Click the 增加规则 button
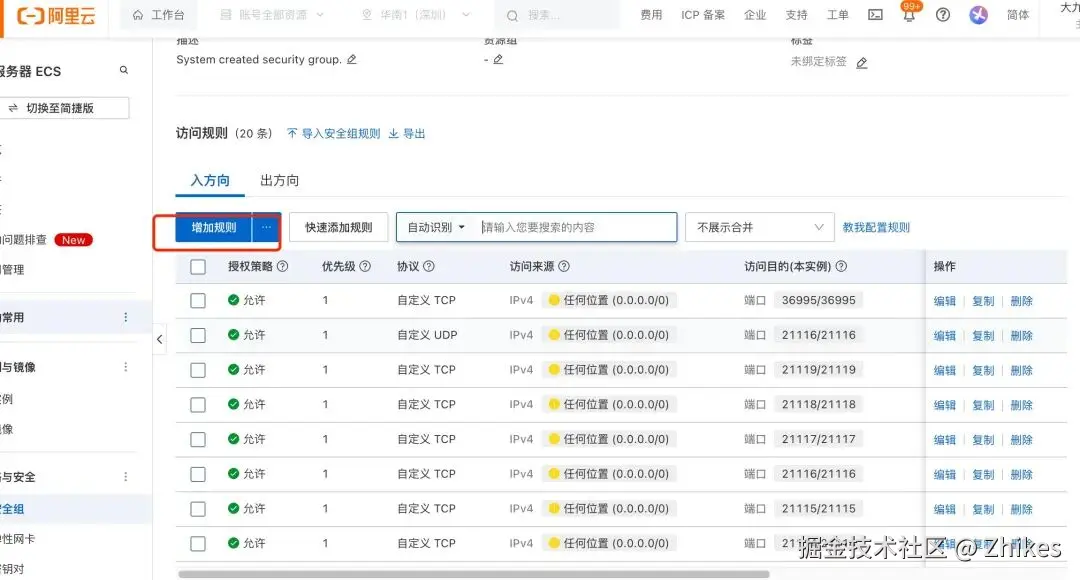Screen dimensions: 1080x580 click(214, 227)
